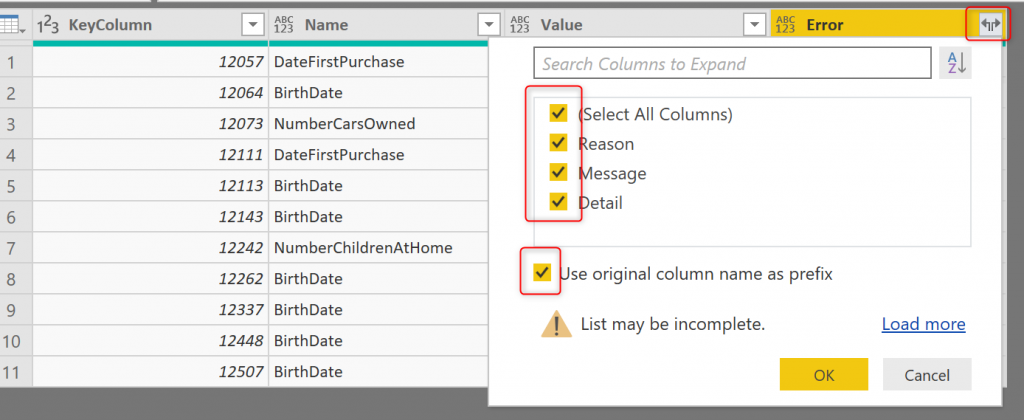1024x420 pixels.
Task: Click the ABC123 type icon for Error
Action: [786, 25]
